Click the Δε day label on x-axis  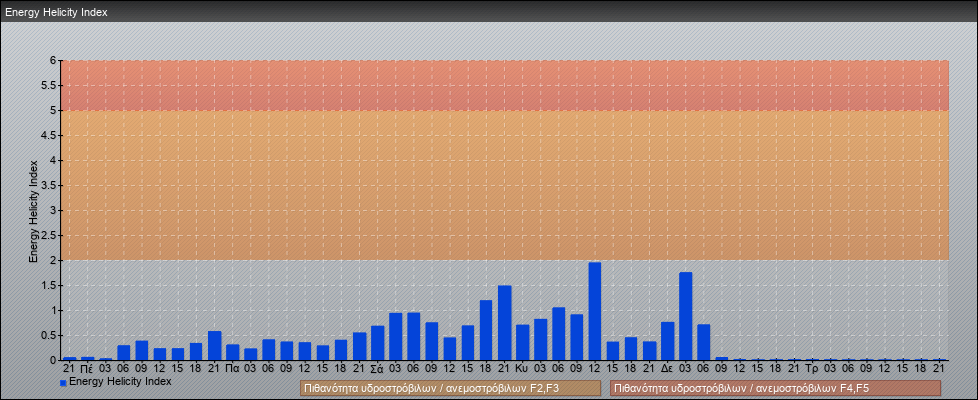pyautogui.click(x=667, y=369)
